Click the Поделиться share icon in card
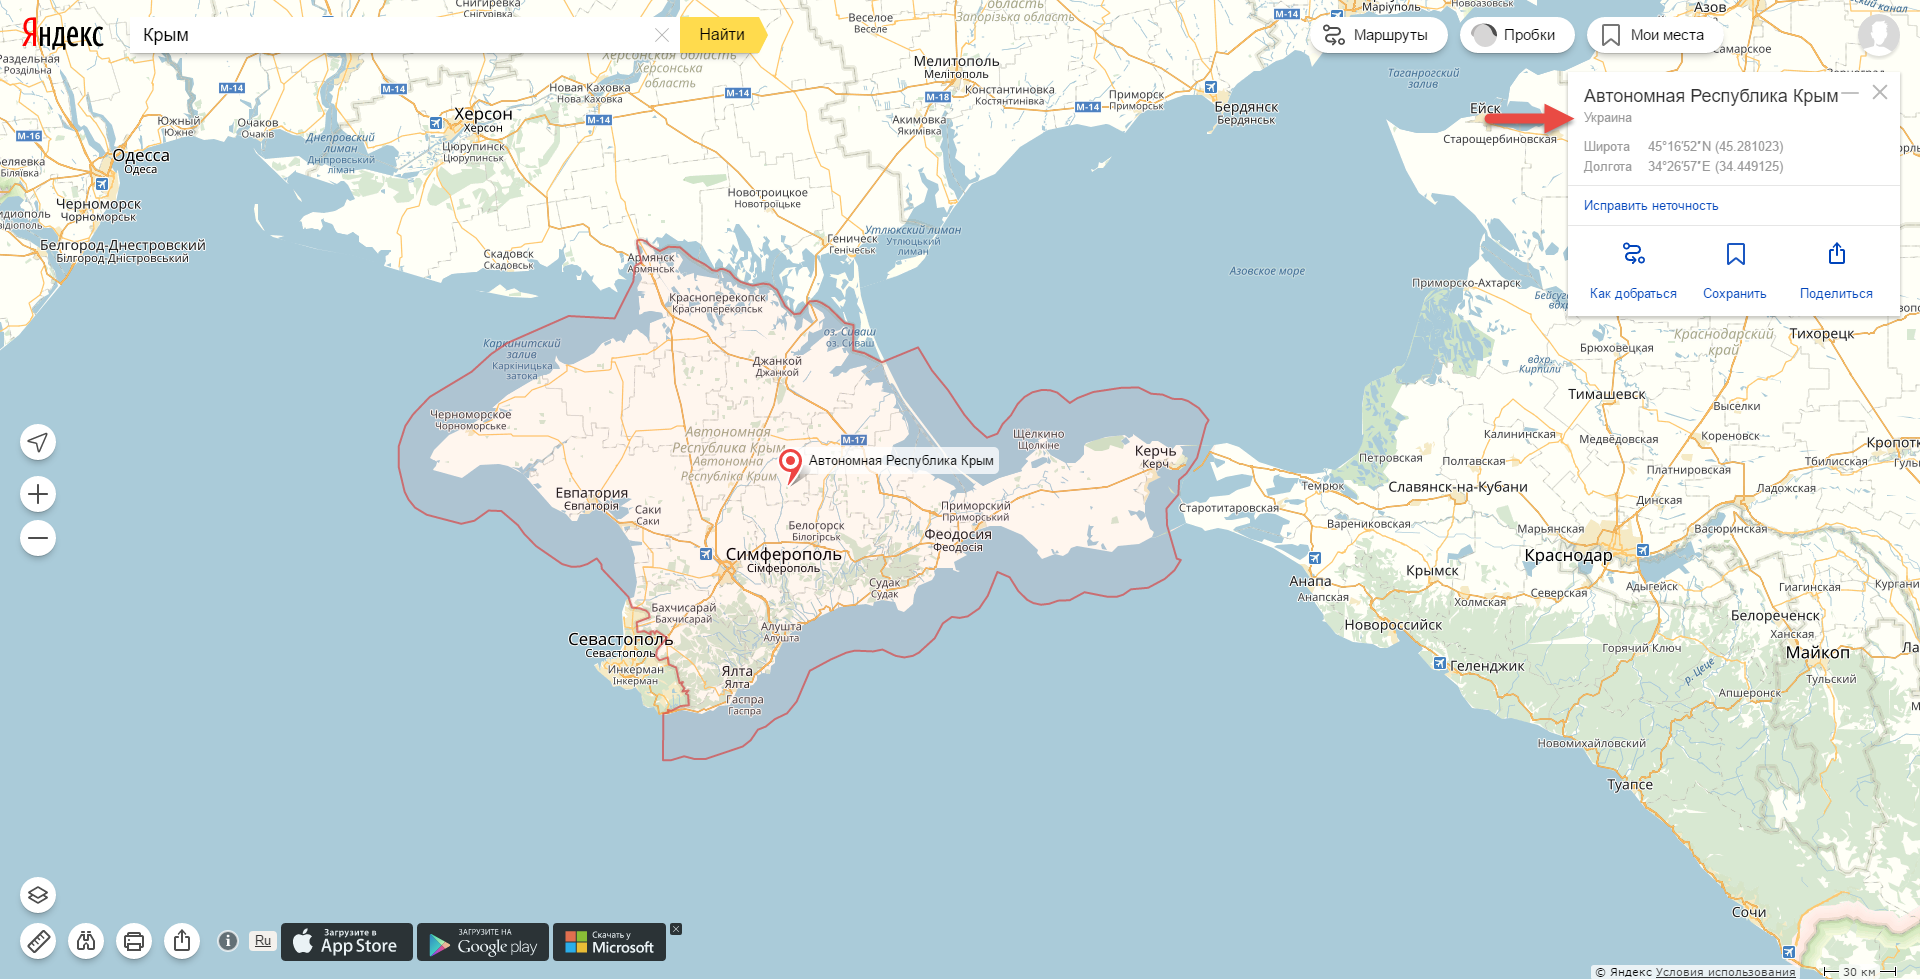 pyautogui.click(x=1837, y=253)
